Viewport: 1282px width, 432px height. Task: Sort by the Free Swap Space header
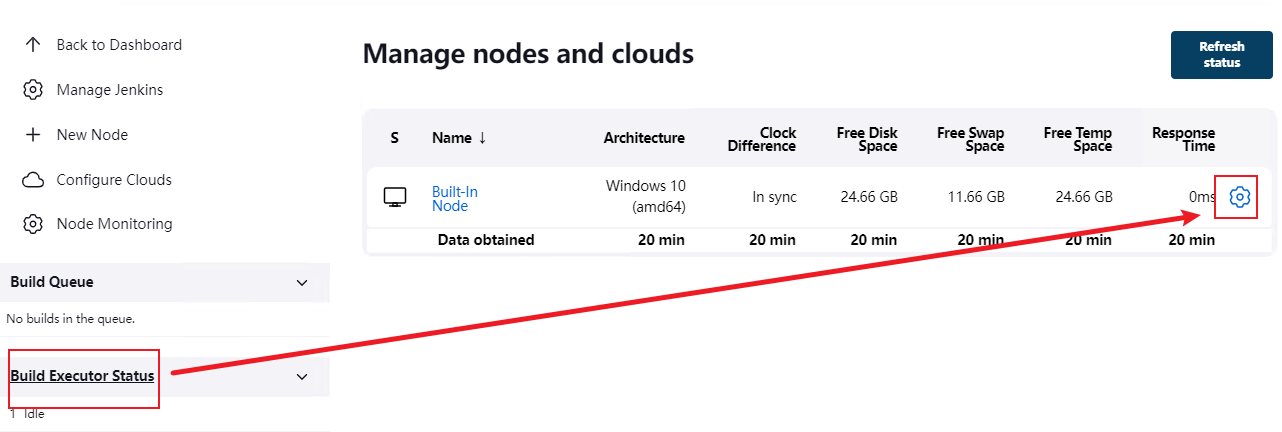[x=970, y=139]
